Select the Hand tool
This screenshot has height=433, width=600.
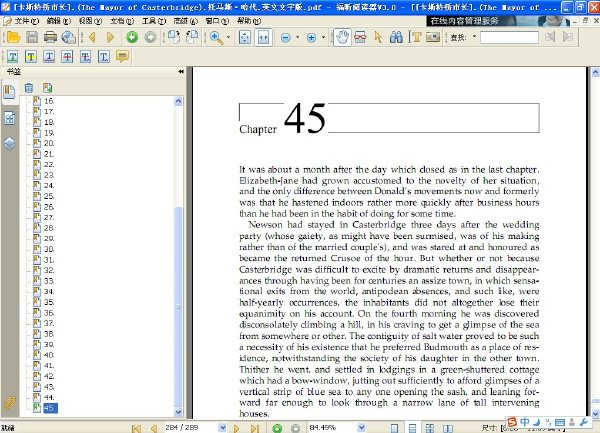pyautogui.click(x=342, y=37)
